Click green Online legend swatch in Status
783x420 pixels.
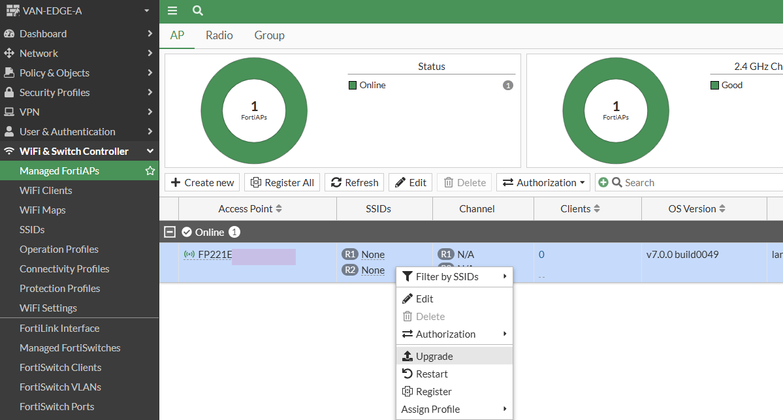353,85
